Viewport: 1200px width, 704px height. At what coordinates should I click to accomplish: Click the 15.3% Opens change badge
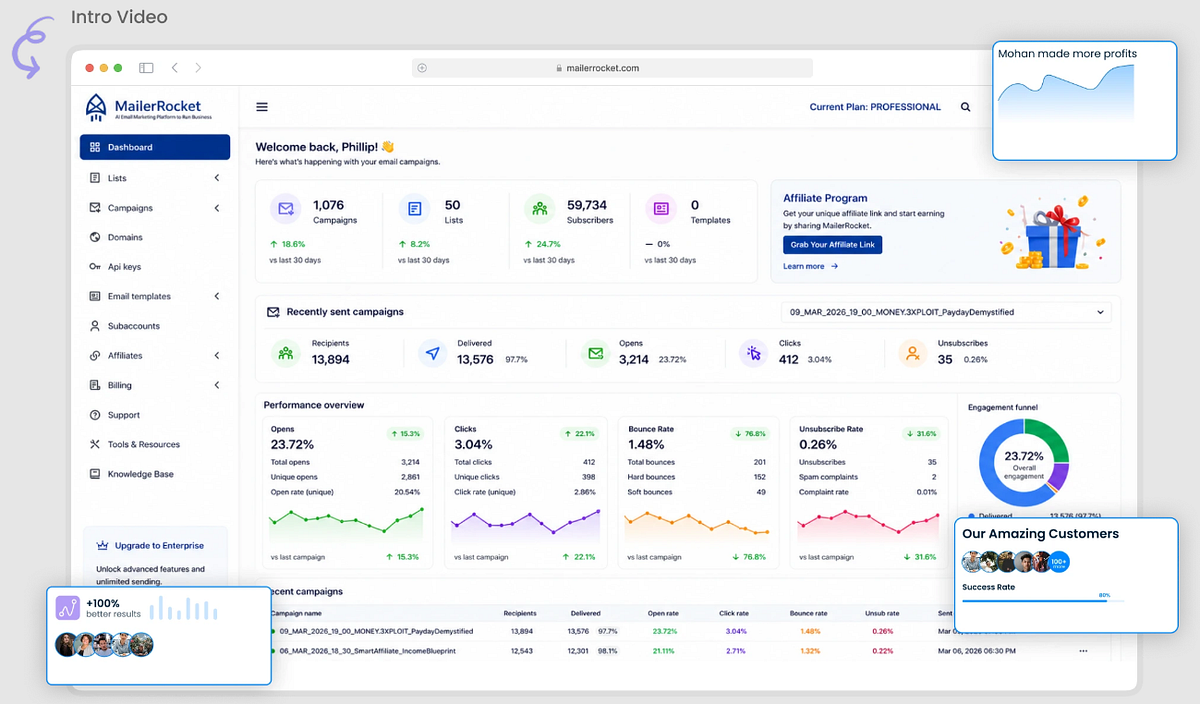tap(405, 434)
